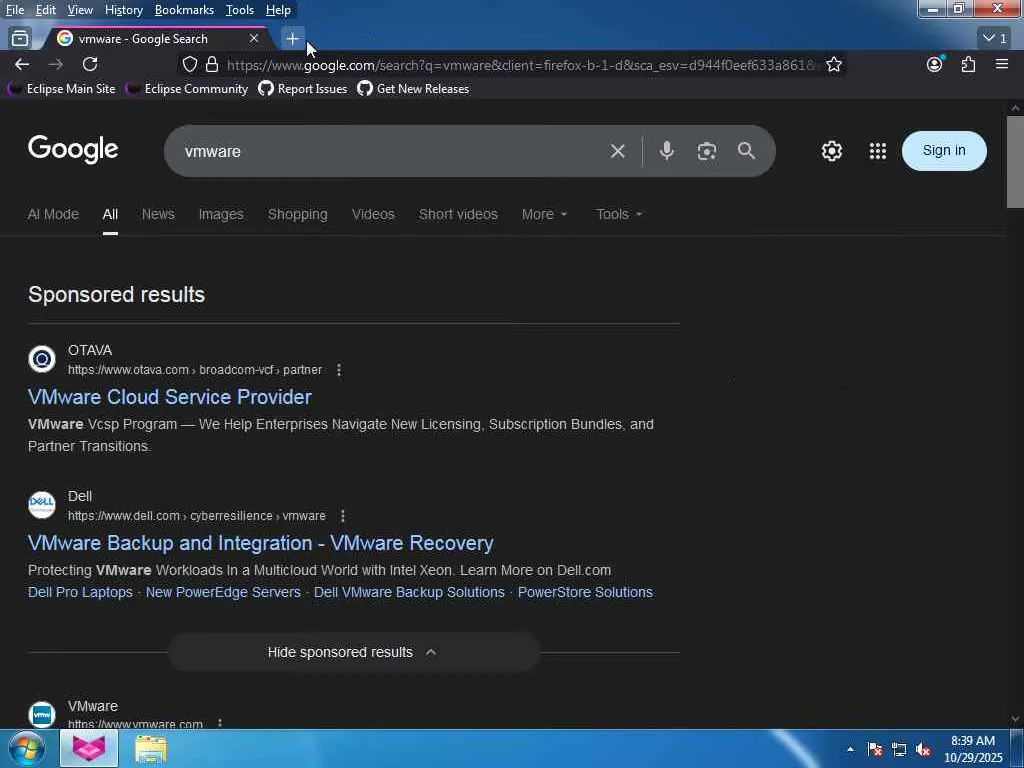This screenshot has height=768, width=1024.
Task: Open Dell Pro Laptops sitelink
Action: 80,592
